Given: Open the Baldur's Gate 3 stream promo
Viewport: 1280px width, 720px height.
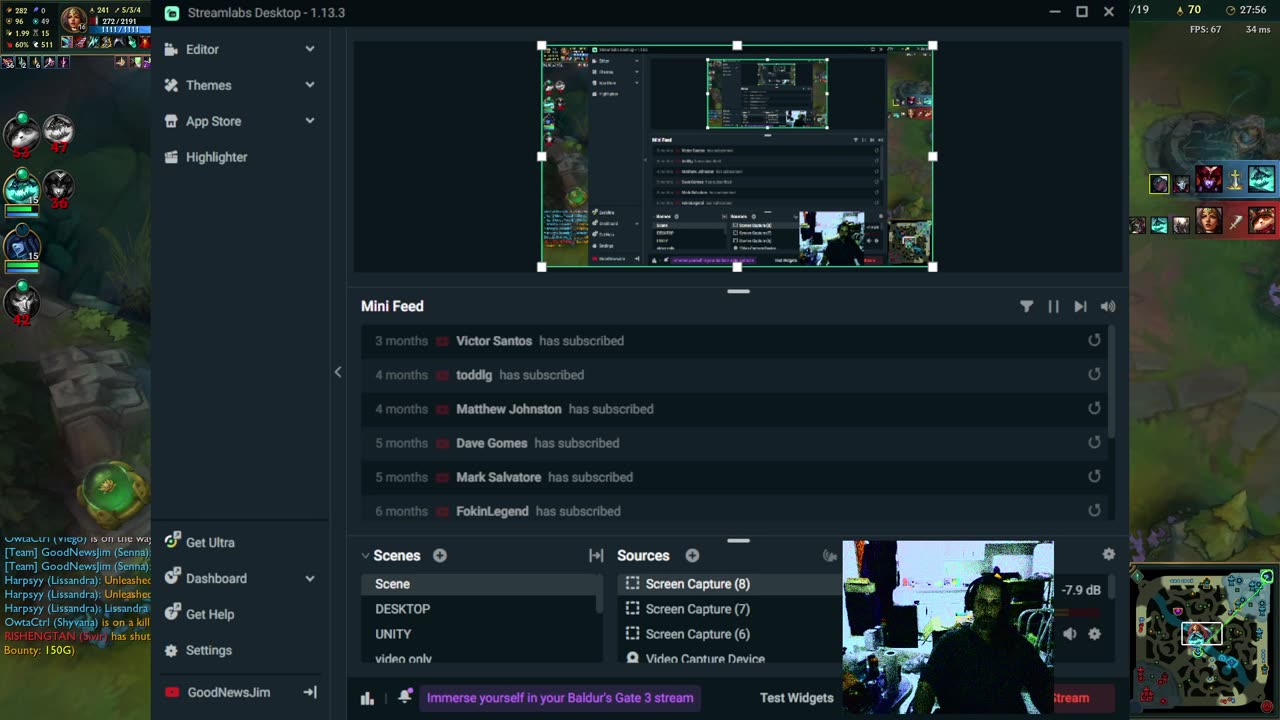Looking at the screenshot, I should pyautogui.click(x=560, y=698).
